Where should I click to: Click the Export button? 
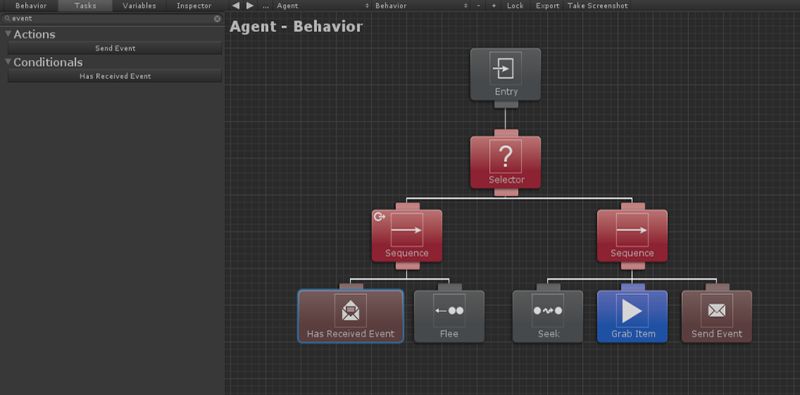pos(547,6)
